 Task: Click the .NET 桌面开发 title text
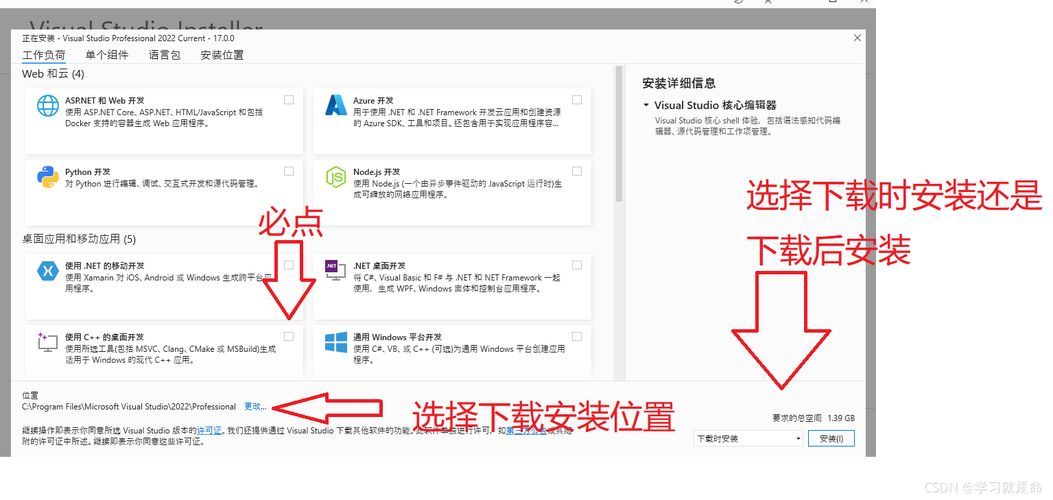pos(379,266)
